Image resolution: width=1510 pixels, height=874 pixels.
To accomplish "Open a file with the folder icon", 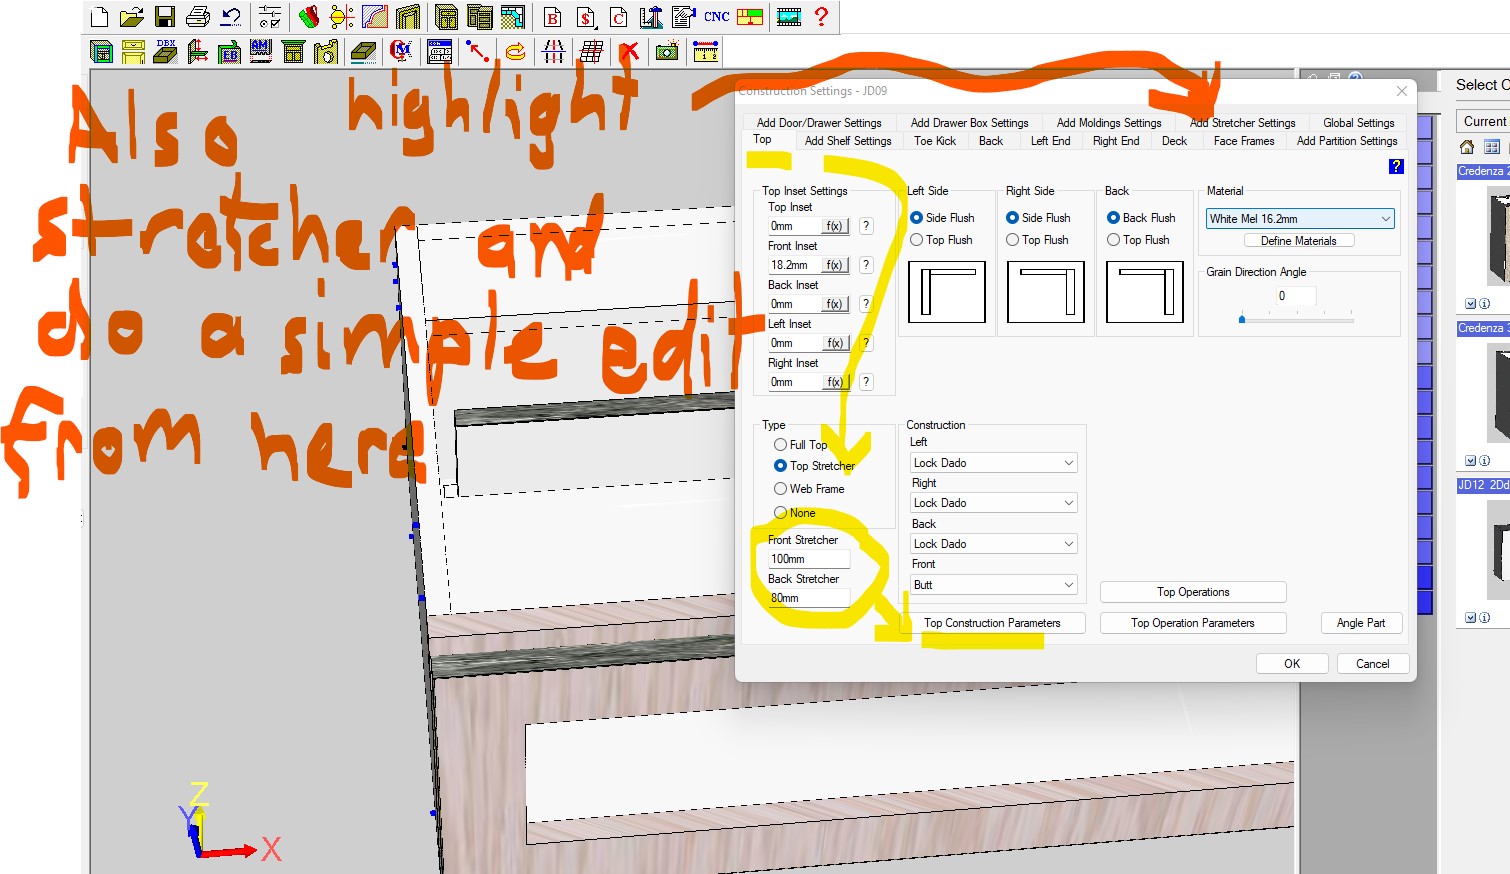I will point(132,17).
